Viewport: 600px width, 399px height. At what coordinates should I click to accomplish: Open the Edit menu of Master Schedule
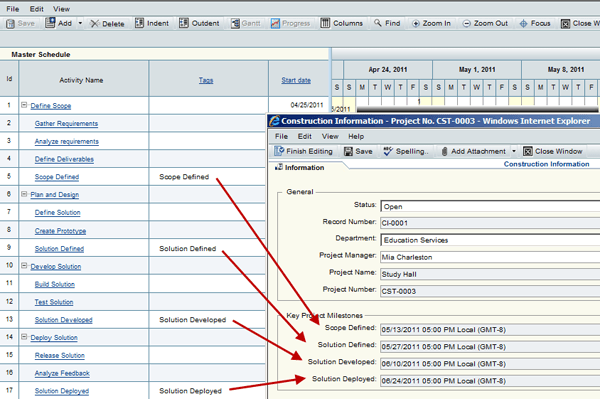tap(37, 9)
